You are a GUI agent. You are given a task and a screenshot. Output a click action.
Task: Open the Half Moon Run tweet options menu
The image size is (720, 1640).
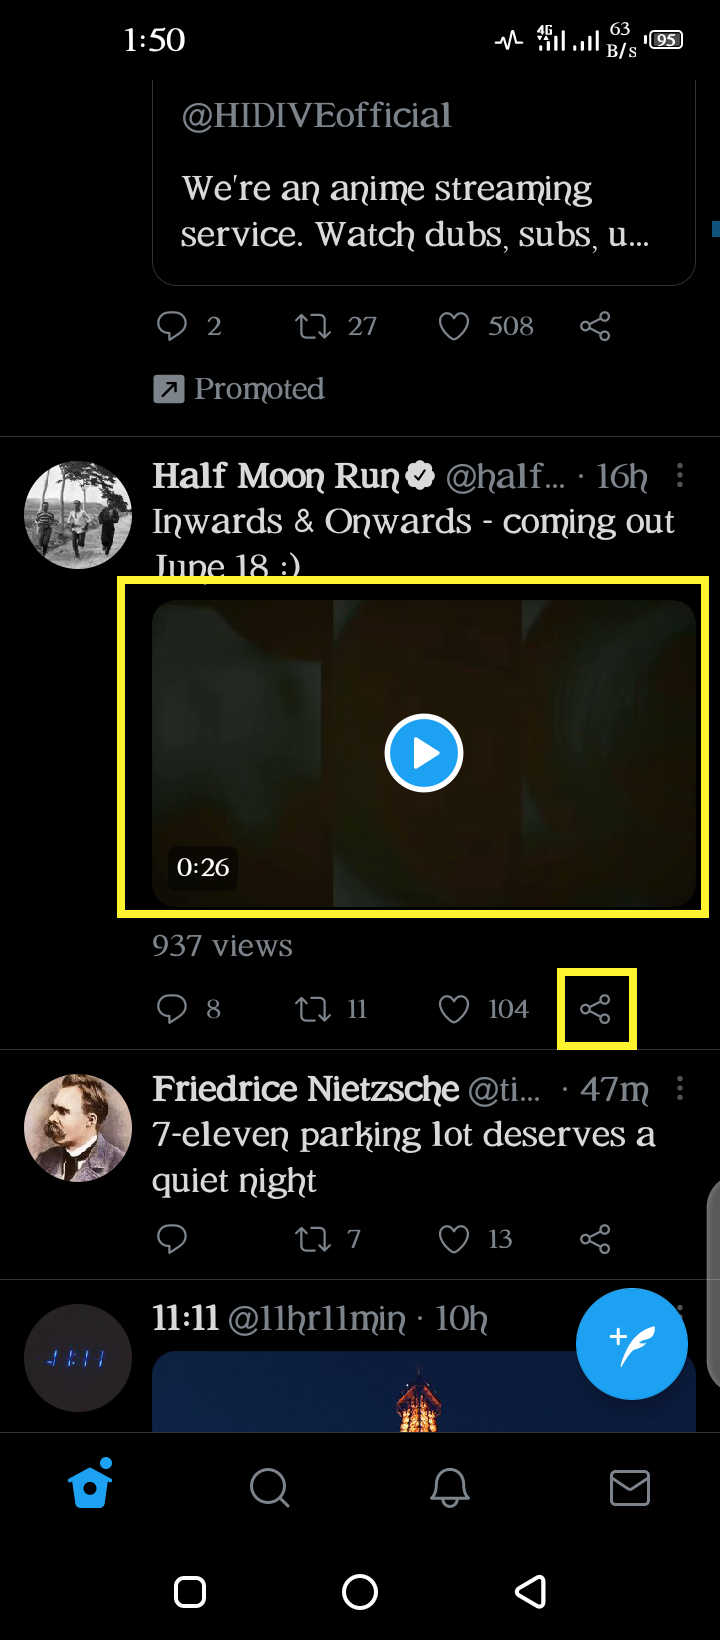tap(681, 476)
